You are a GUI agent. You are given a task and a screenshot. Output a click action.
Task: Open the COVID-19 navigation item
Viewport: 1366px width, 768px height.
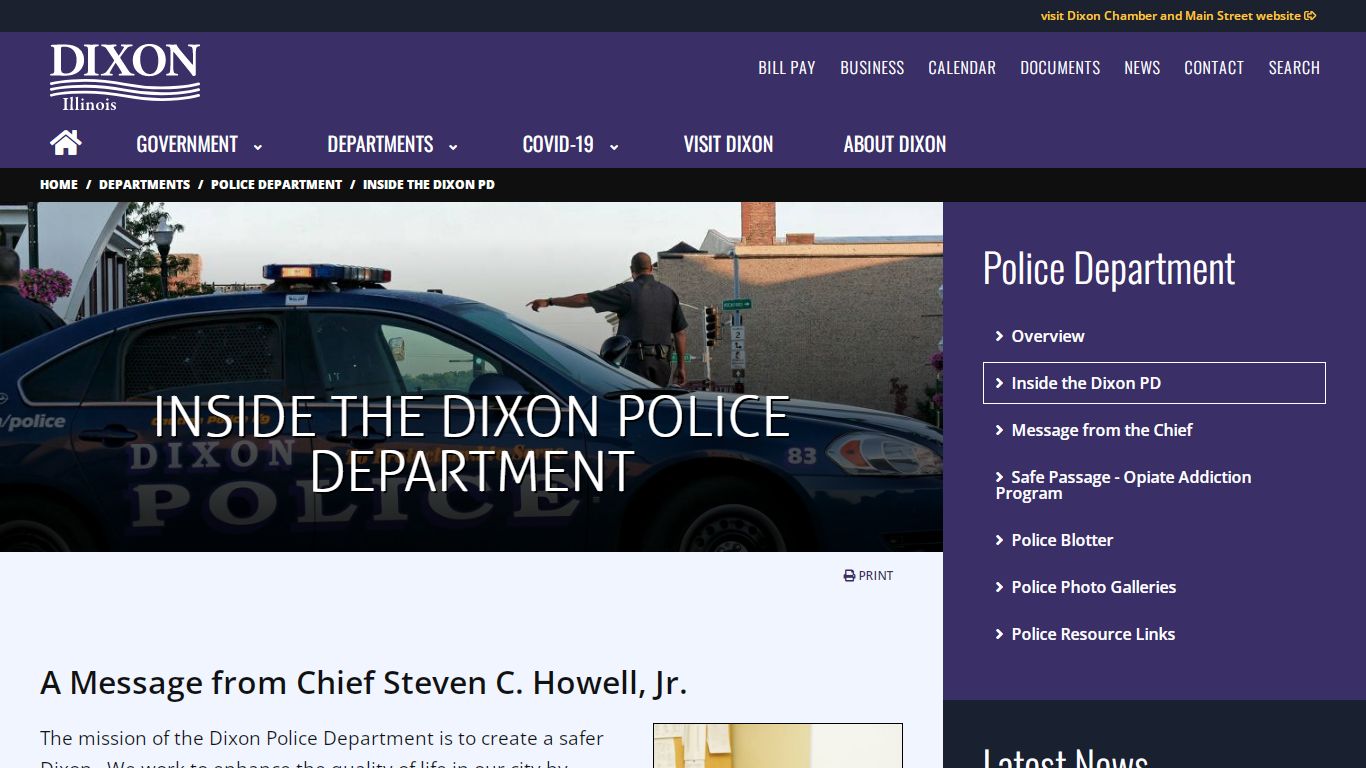558,144
